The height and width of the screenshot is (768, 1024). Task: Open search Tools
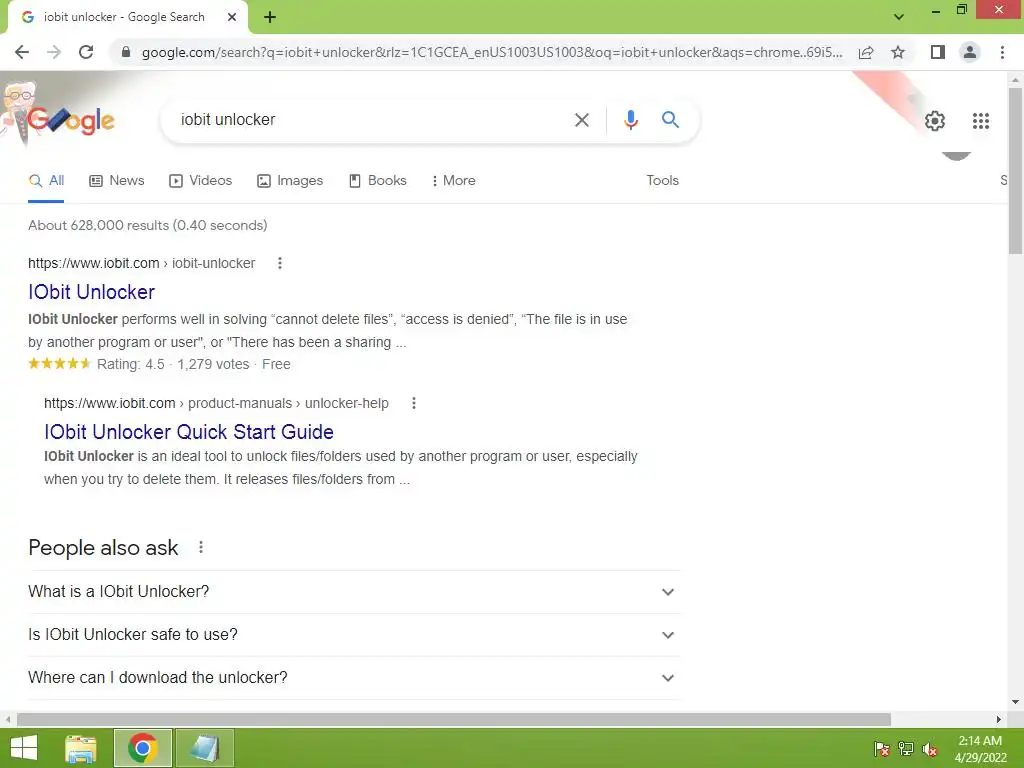662,180
